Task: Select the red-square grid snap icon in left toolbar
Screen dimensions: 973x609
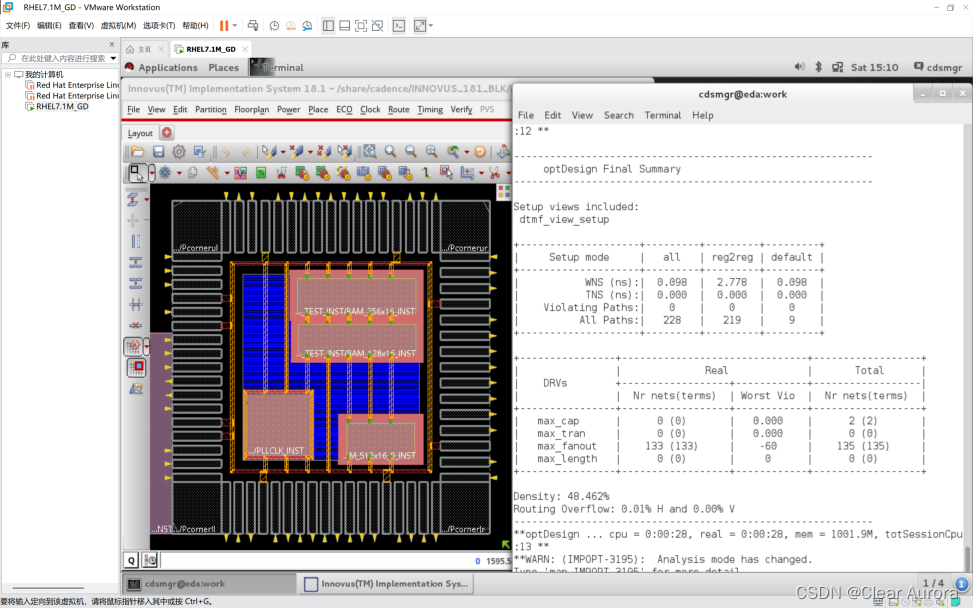Action: [x=136, y=368]
